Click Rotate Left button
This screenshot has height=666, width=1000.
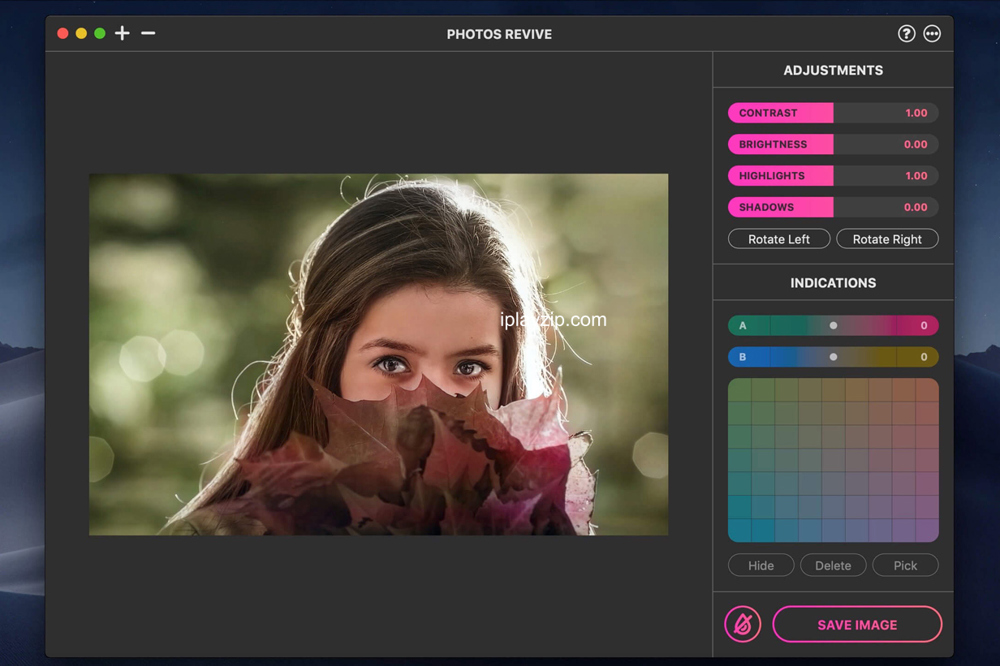pos(779,239)
